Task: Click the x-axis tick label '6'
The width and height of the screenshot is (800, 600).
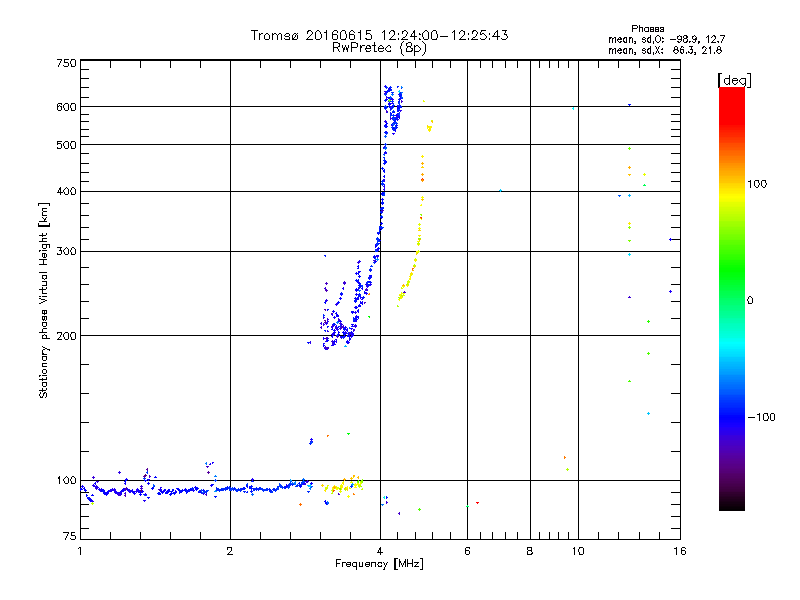Action: click(467, 551)
